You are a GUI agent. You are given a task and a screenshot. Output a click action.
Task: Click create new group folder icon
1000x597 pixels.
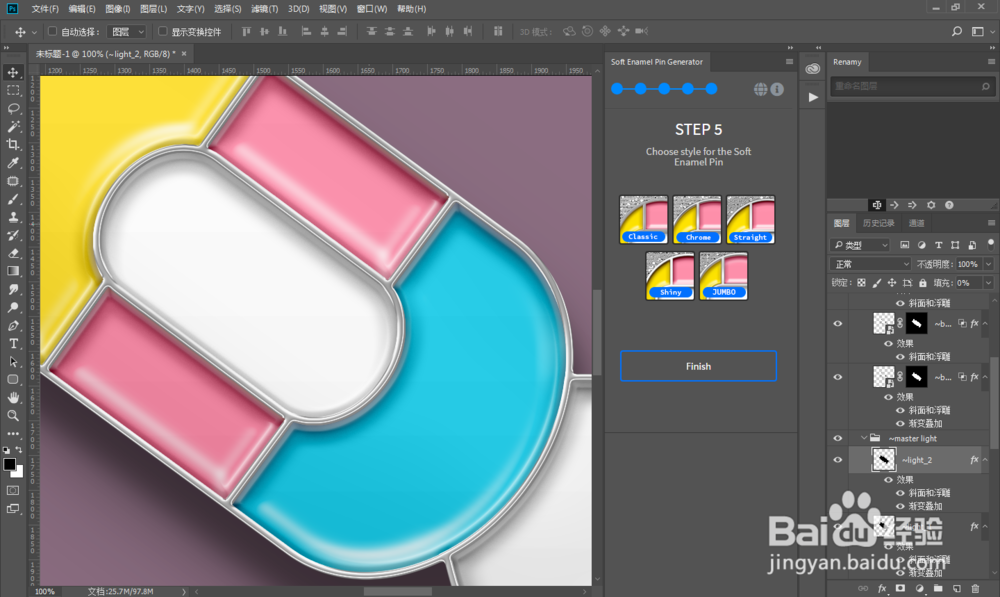point(938,588)
